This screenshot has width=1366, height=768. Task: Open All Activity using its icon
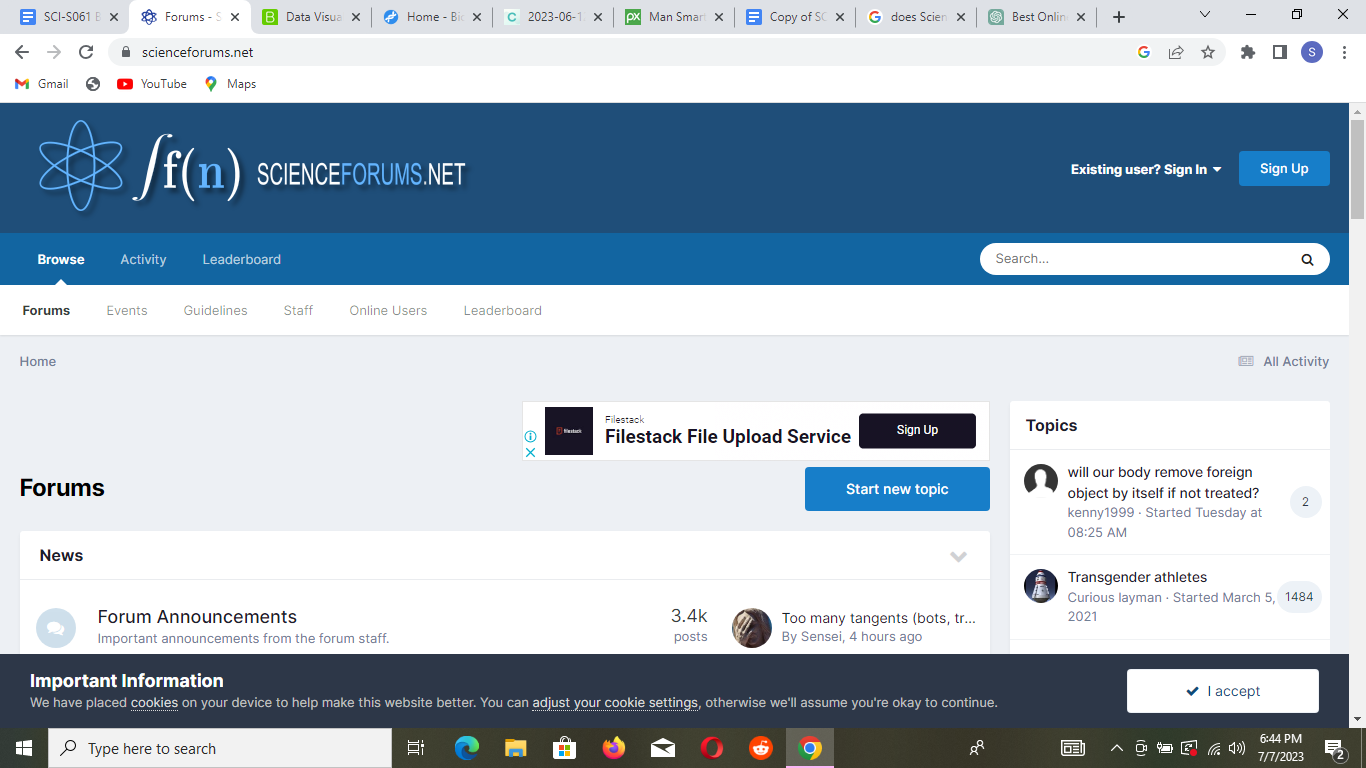click(1245, 361)
